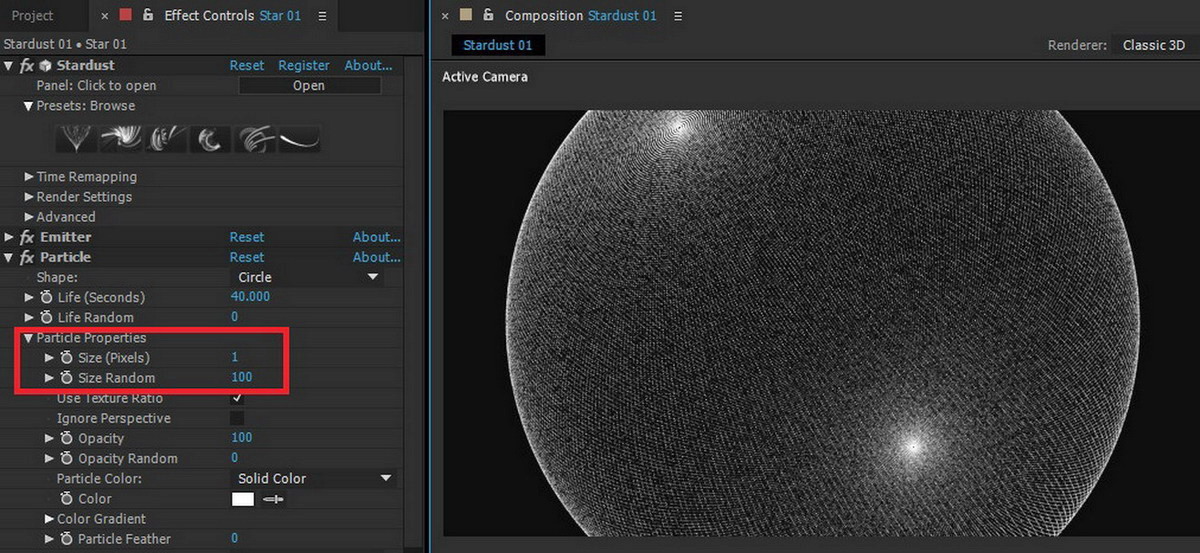Open About for the Particle effect
This screenshot has width=1200, height=553.
pos(376,257)
